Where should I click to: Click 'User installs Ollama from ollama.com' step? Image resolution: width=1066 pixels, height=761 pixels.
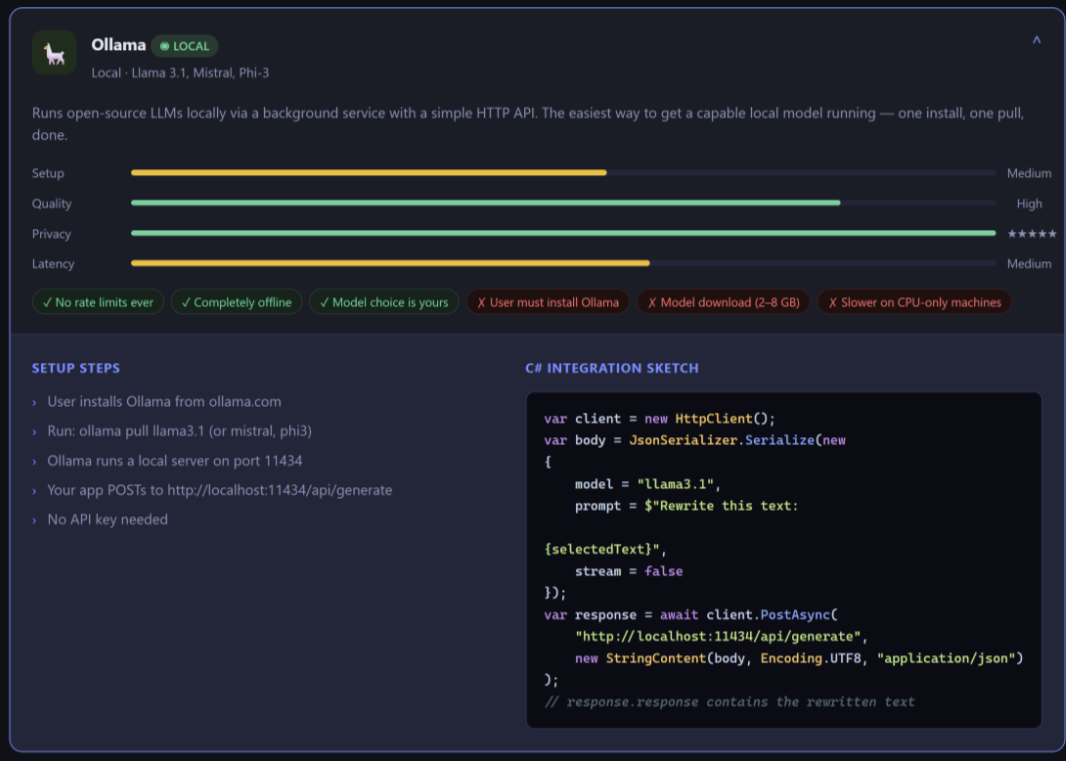pos(164,401)
